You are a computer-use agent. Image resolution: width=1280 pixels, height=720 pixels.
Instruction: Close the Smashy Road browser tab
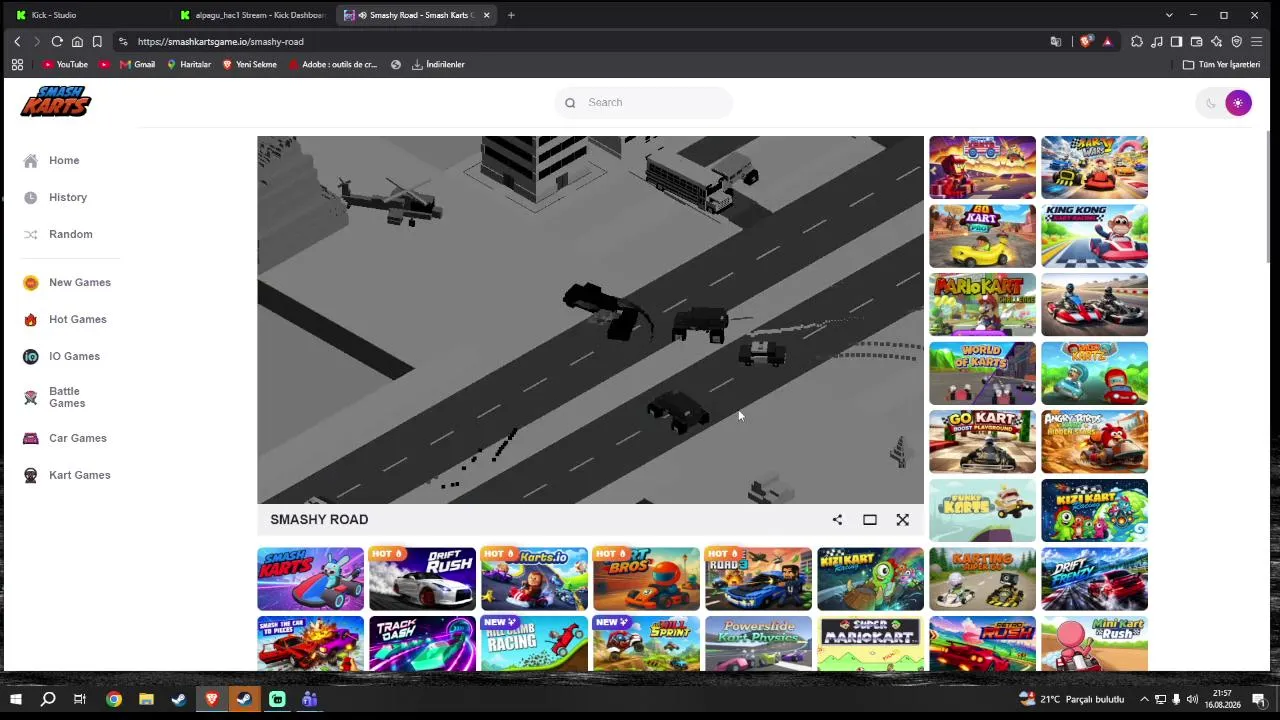tap(487, 15)
